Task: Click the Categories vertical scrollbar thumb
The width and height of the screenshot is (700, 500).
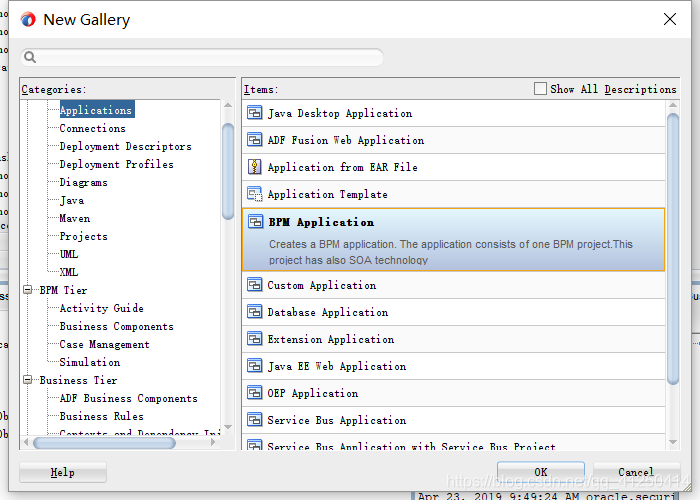Action: [x=228, y=171]
